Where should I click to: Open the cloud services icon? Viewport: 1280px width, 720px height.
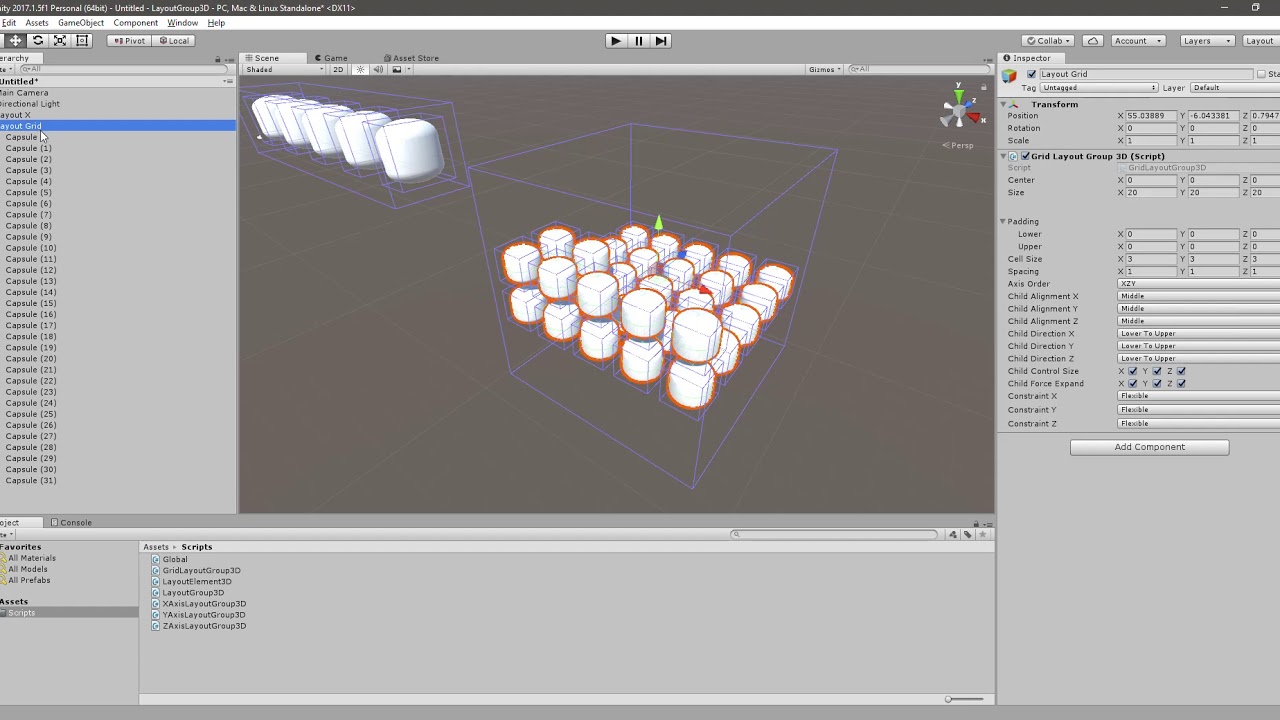(1093, 41)
